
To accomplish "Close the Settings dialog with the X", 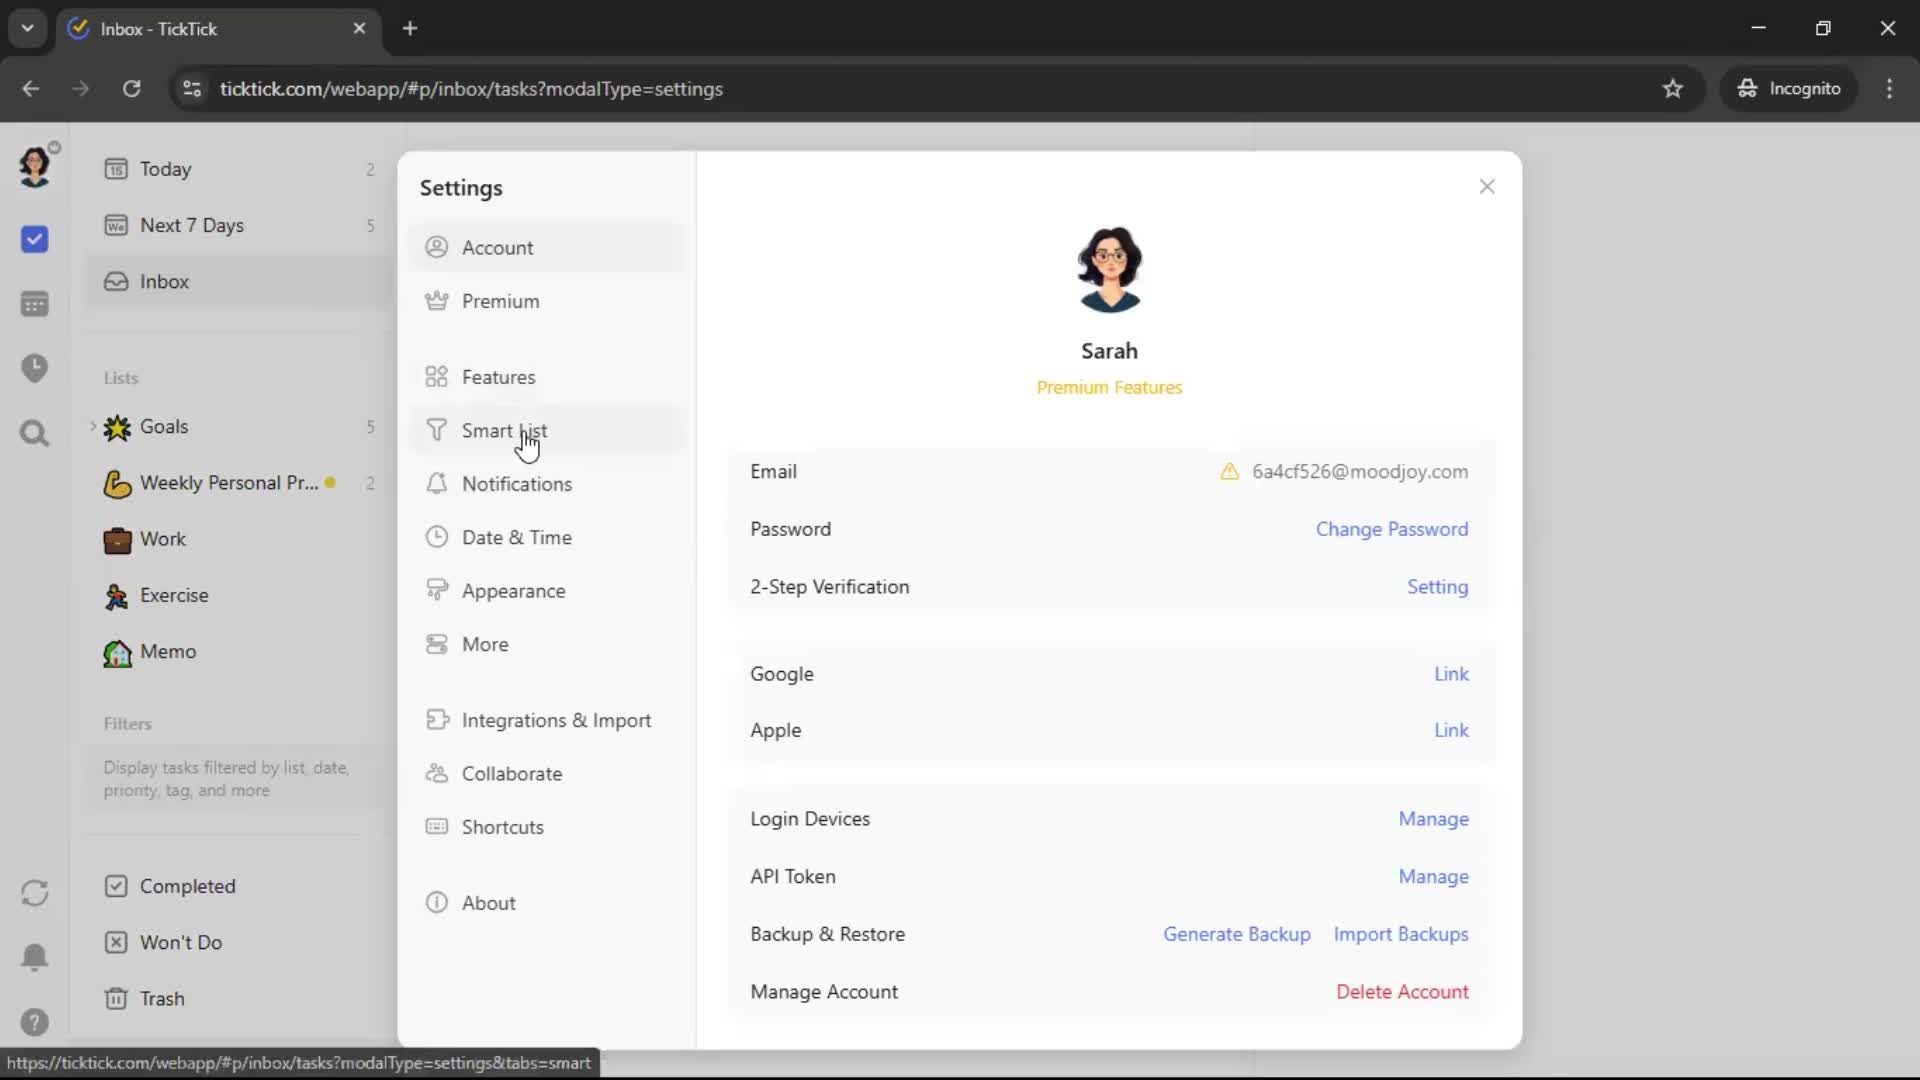I will (x=1486, y=187).
